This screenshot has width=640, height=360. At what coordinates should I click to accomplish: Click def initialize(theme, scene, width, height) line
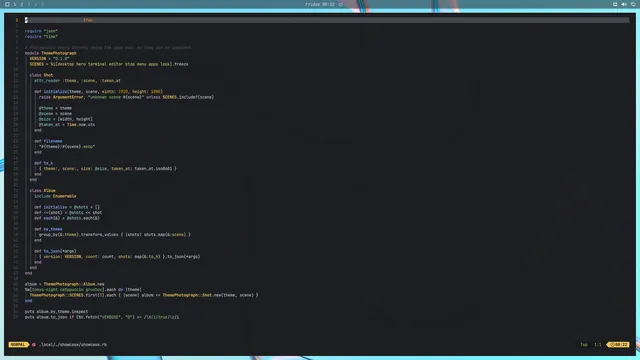pyautogui.click(x=98, y=91)
